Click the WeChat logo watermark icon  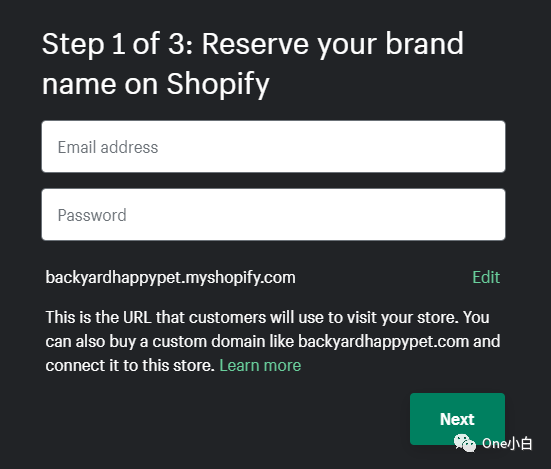click(x=465, y=443)
